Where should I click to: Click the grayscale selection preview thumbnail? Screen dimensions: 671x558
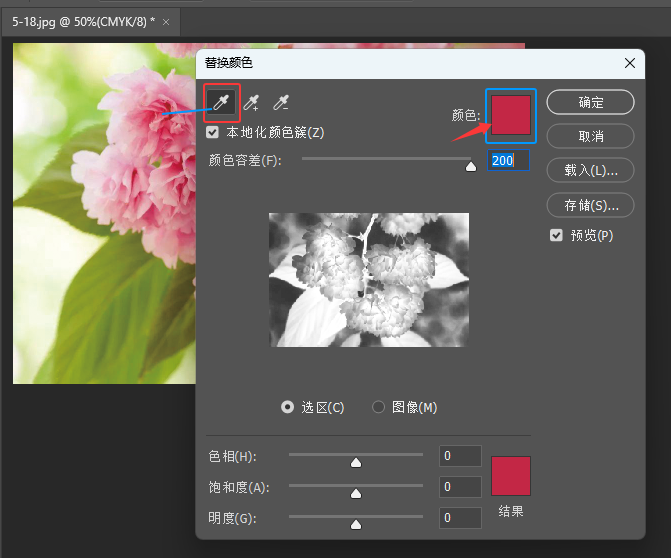369,280
